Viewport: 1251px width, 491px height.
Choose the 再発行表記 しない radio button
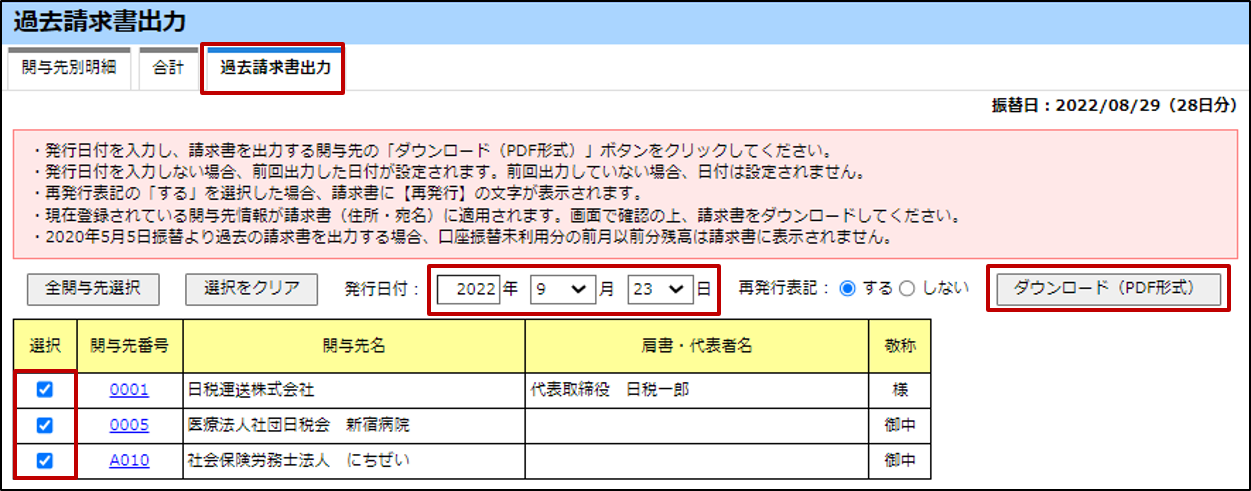[908, 289]
